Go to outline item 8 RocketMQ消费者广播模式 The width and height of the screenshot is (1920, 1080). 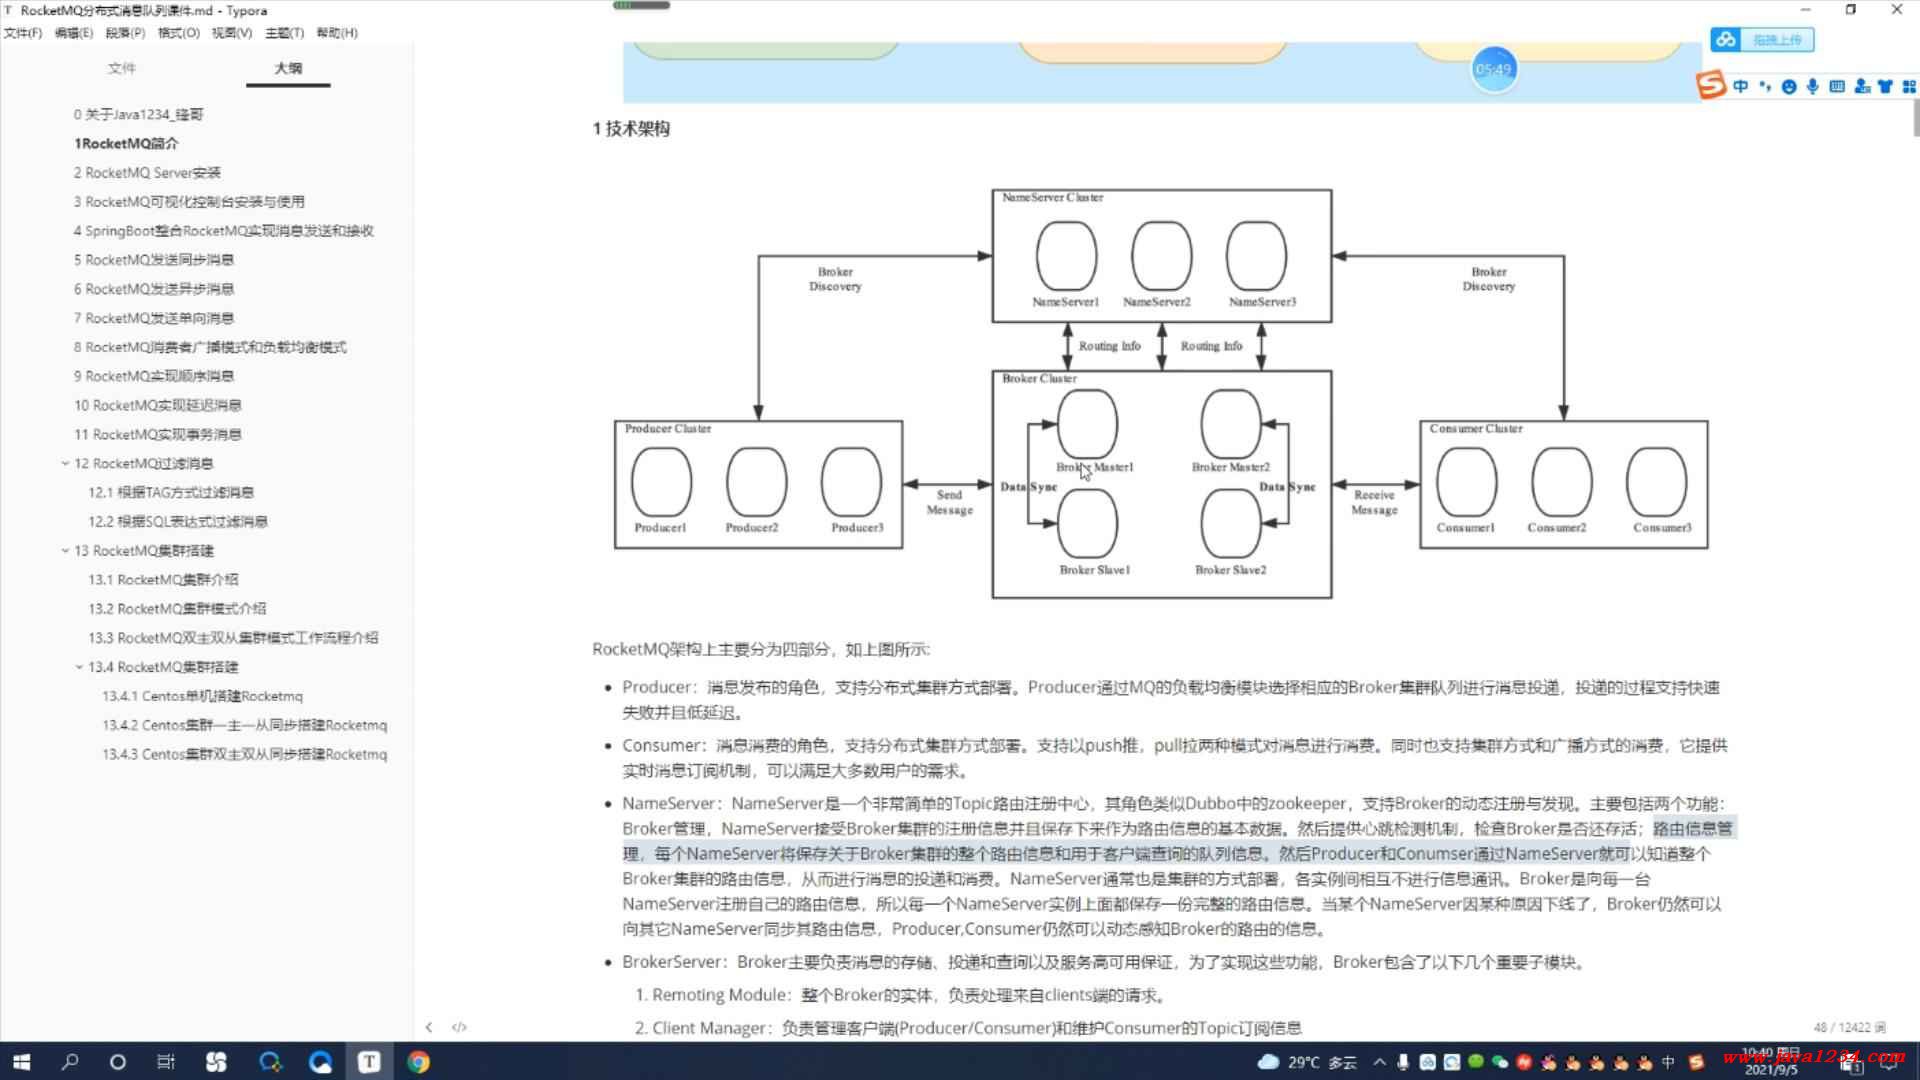[x=210, y=347]
